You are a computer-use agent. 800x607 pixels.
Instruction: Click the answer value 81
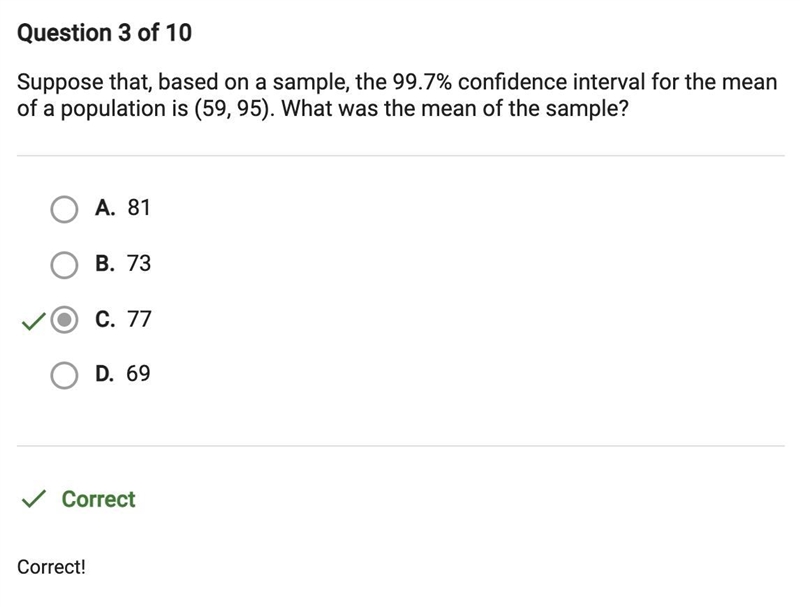(x=139, y=208)
